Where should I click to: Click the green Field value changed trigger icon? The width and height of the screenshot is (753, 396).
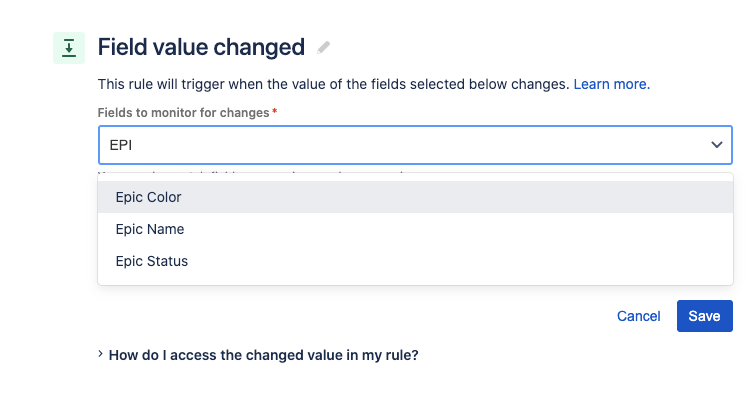tap(69, 48)
